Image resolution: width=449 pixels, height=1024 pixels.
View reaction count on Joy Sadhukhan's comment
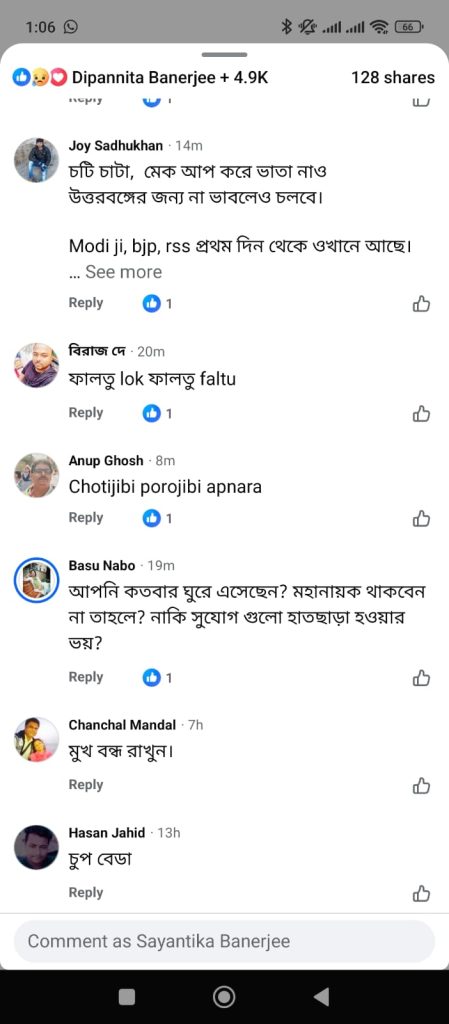coord(157,303)
